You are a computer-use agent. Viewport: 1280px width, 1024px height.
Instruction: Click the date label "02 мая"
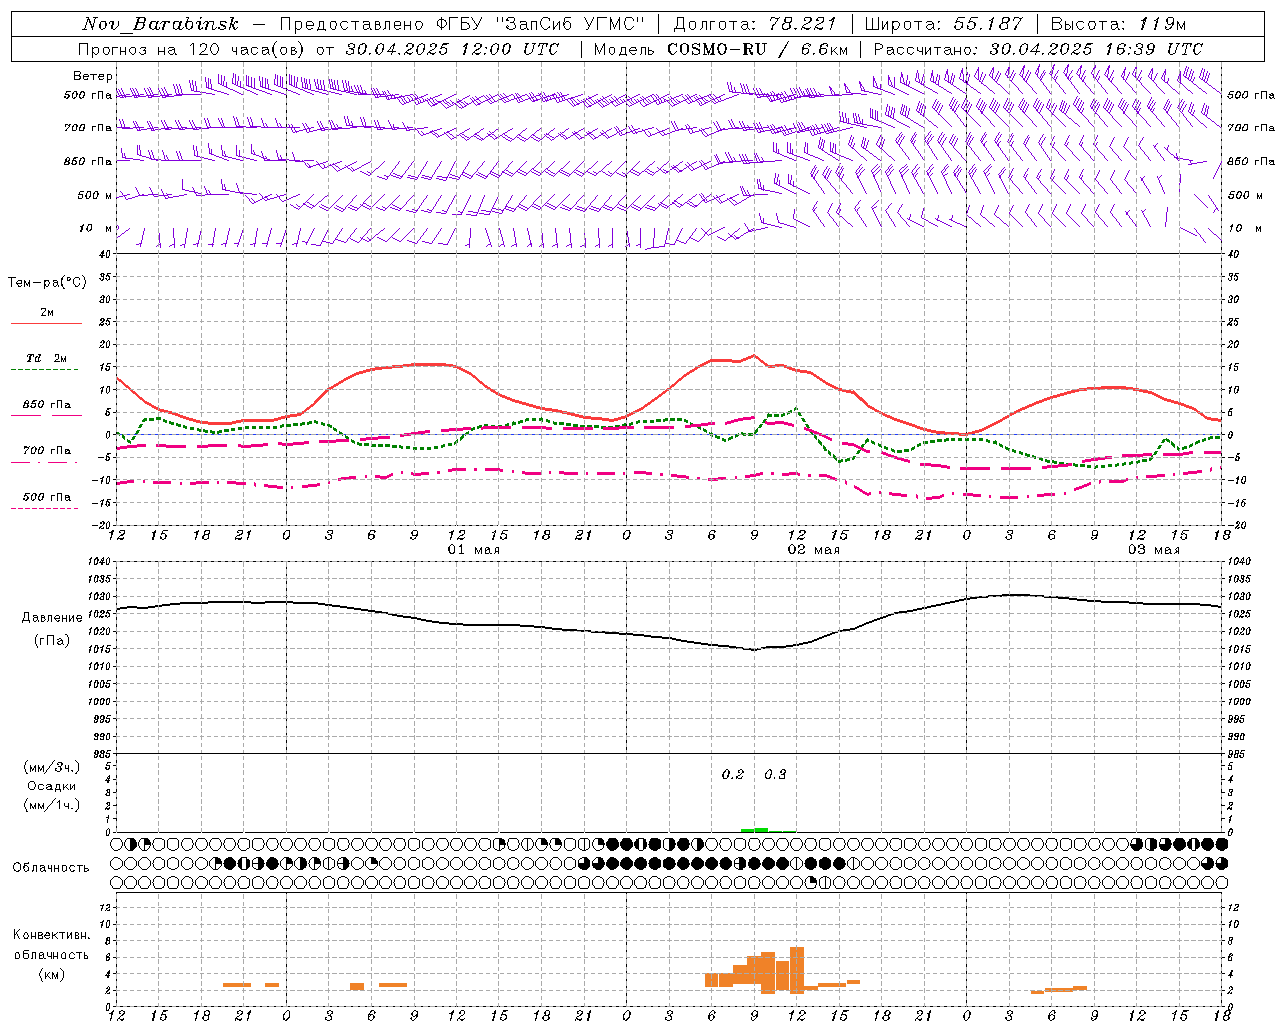[814, 550]
